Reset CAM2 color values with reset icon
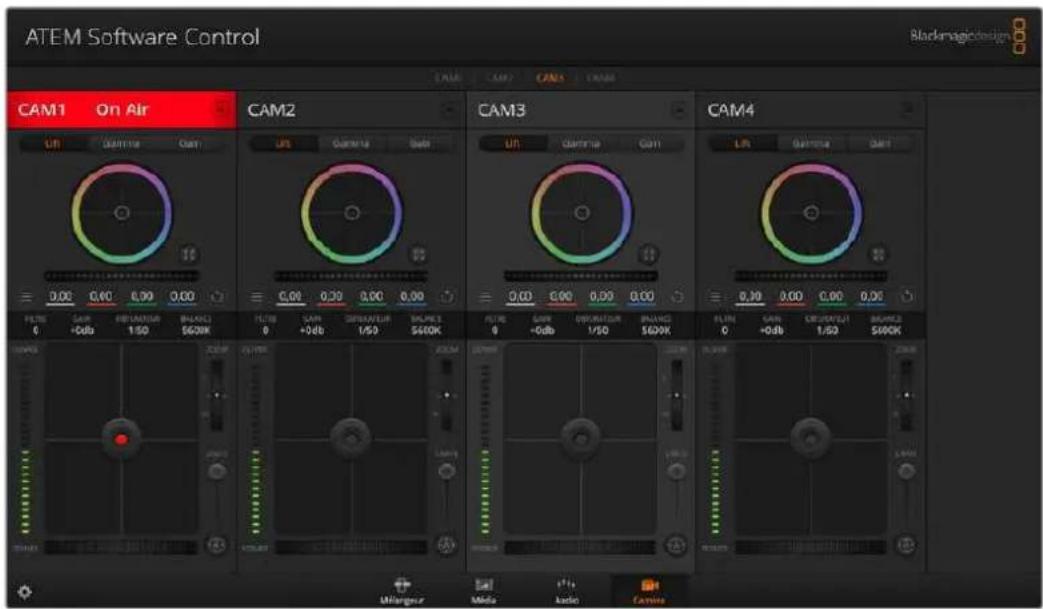 click(447, 297)
